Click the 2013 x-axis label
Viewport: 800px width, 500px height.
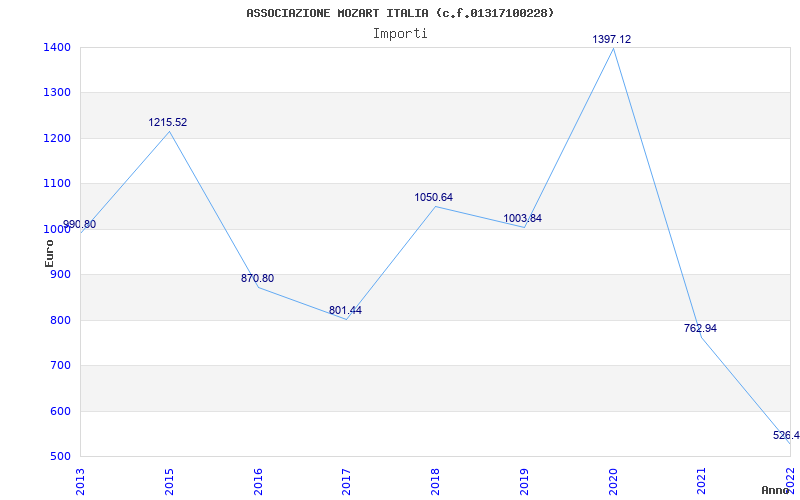pos(81,482)
